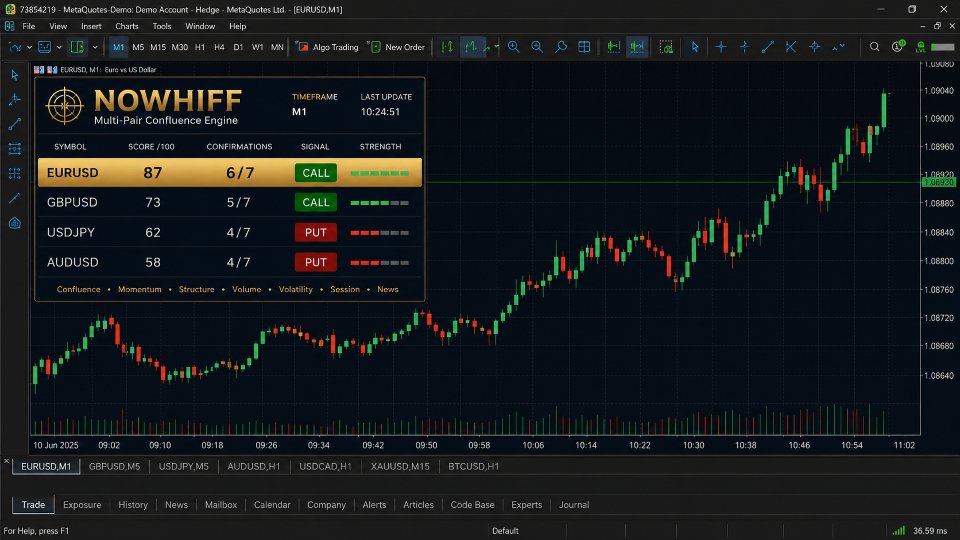Toggle chart auto scroll icon
Screen dimensions: 960x540
(x=613, y=47)
